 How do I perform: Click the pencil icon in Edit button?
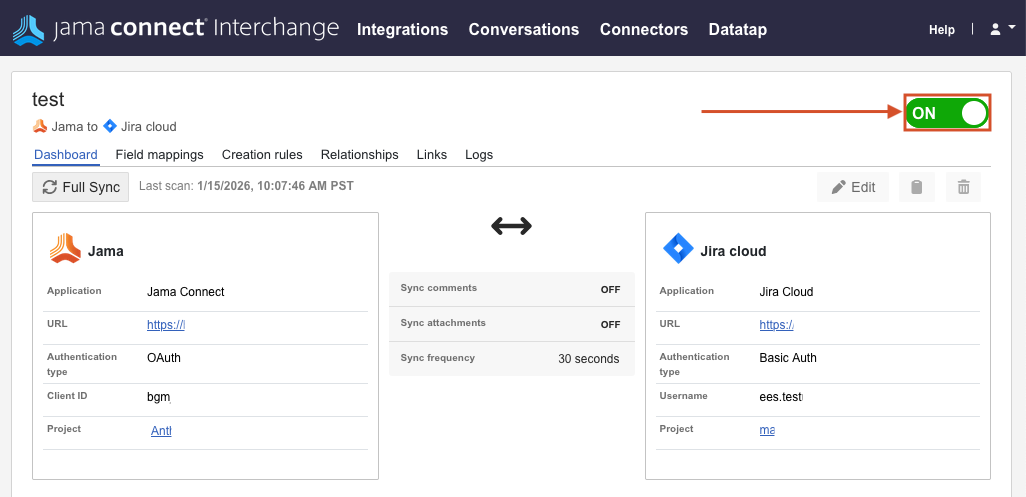pos(838,188)
